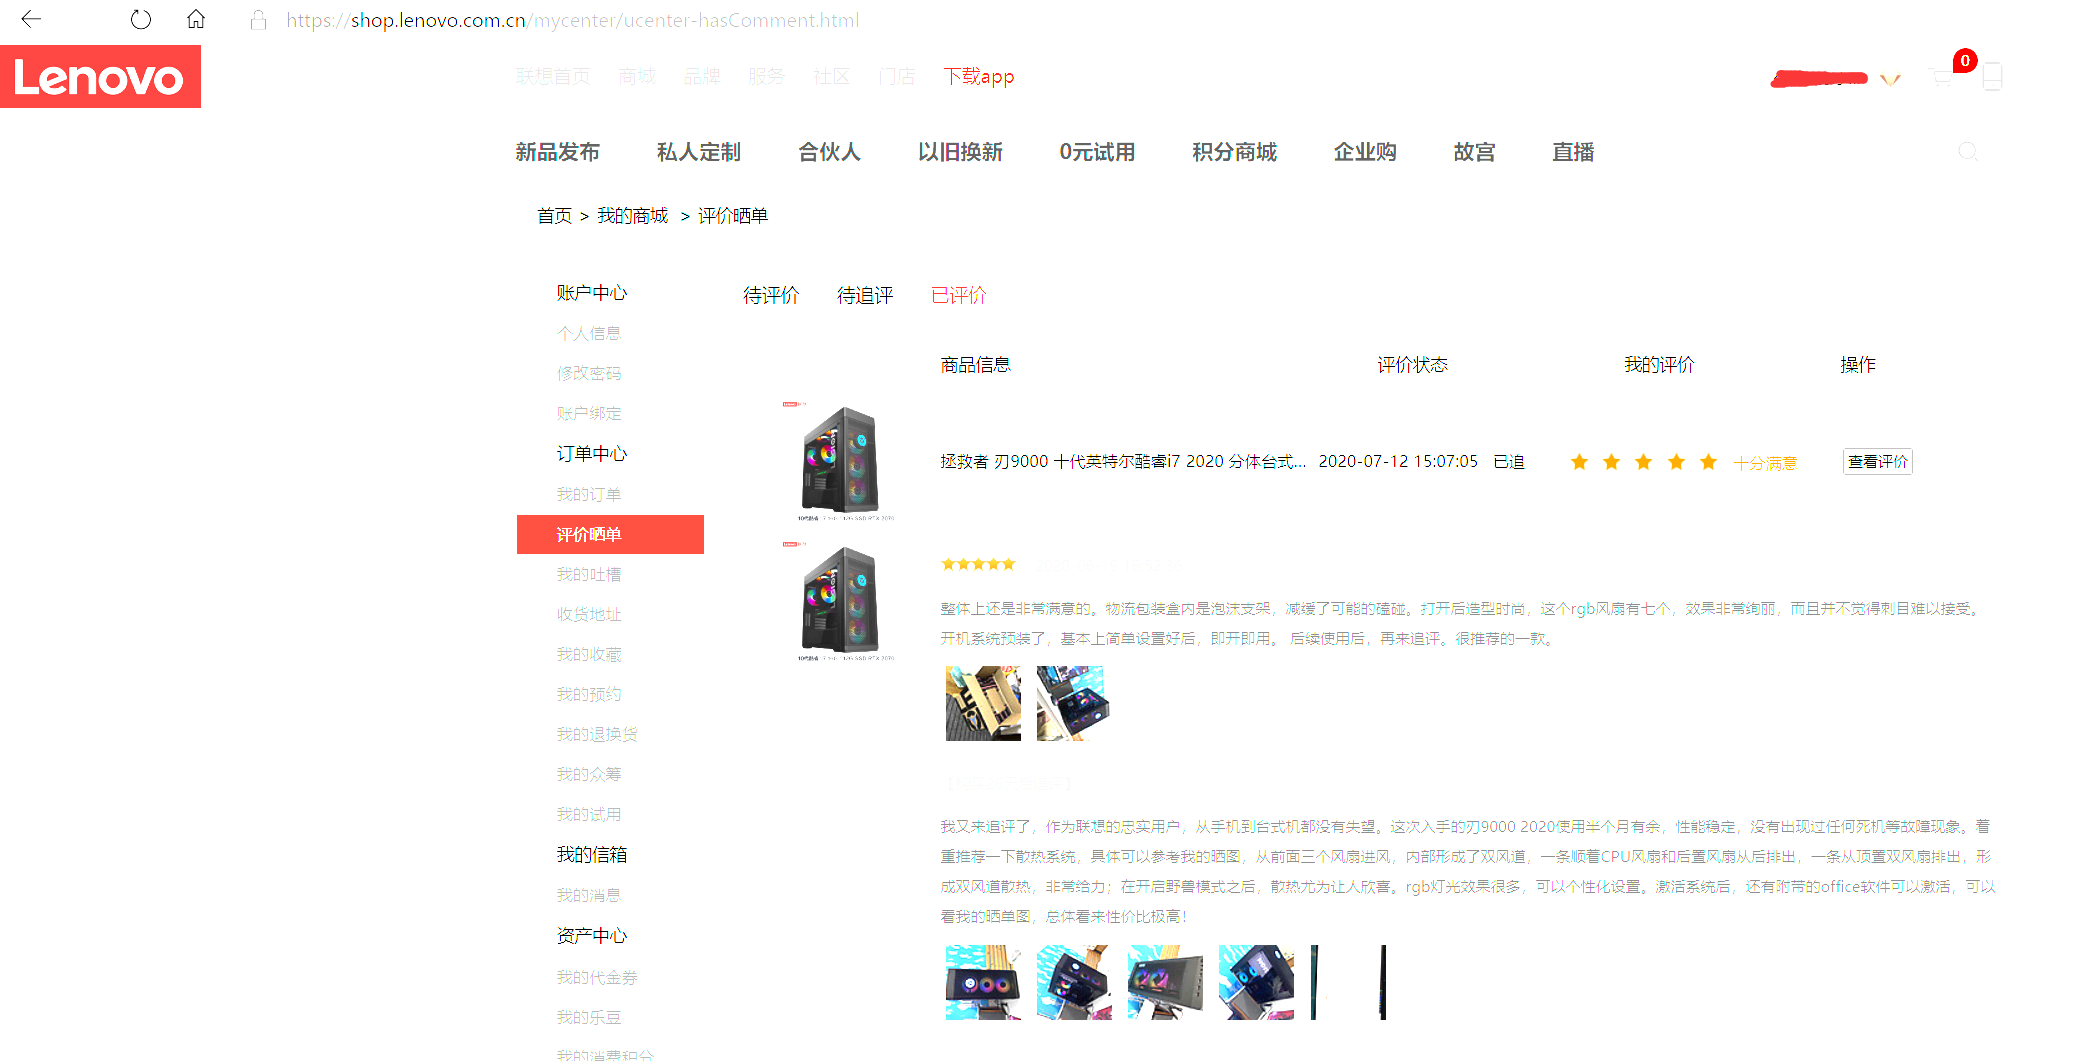Open first photo of the follow-up review
2073x1061 pixels.
(x=983, y=982)
